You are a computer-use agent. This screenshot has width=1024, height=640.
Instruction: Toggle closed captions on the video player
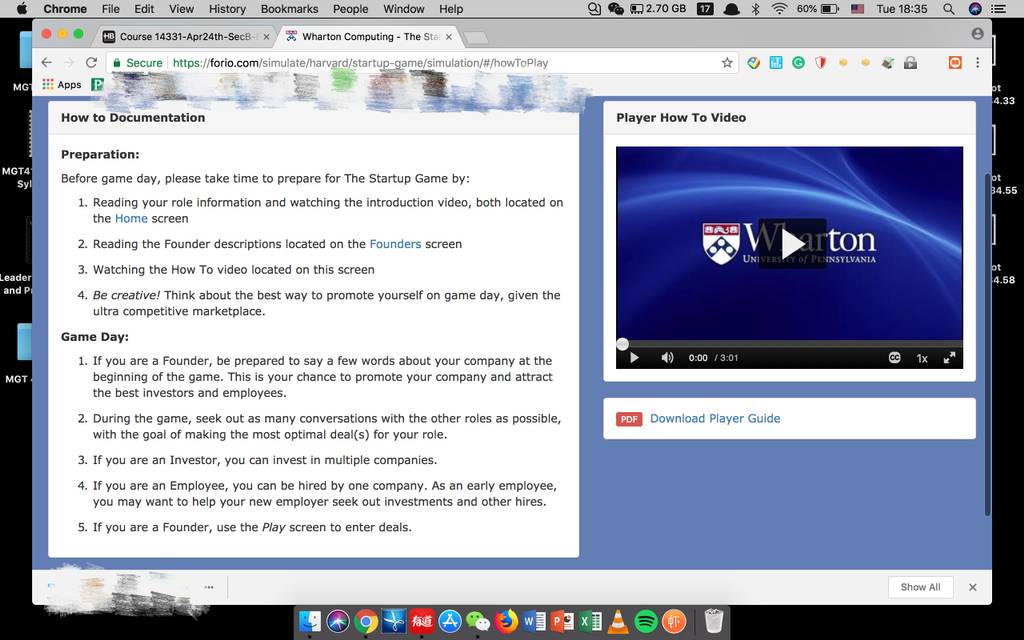(x=894, y=358)
